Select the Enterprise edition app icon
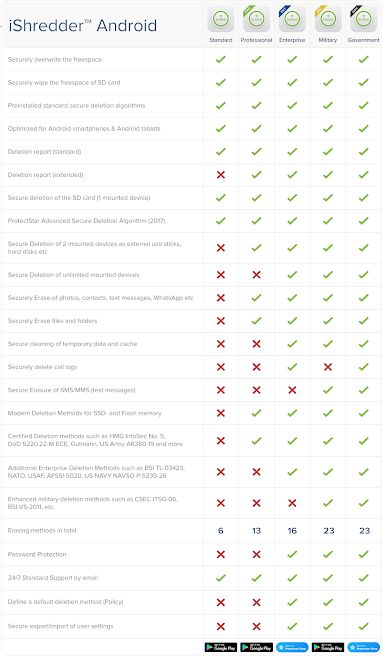The width and height of the screenshot is (383, 657). [x=292, y=20]
